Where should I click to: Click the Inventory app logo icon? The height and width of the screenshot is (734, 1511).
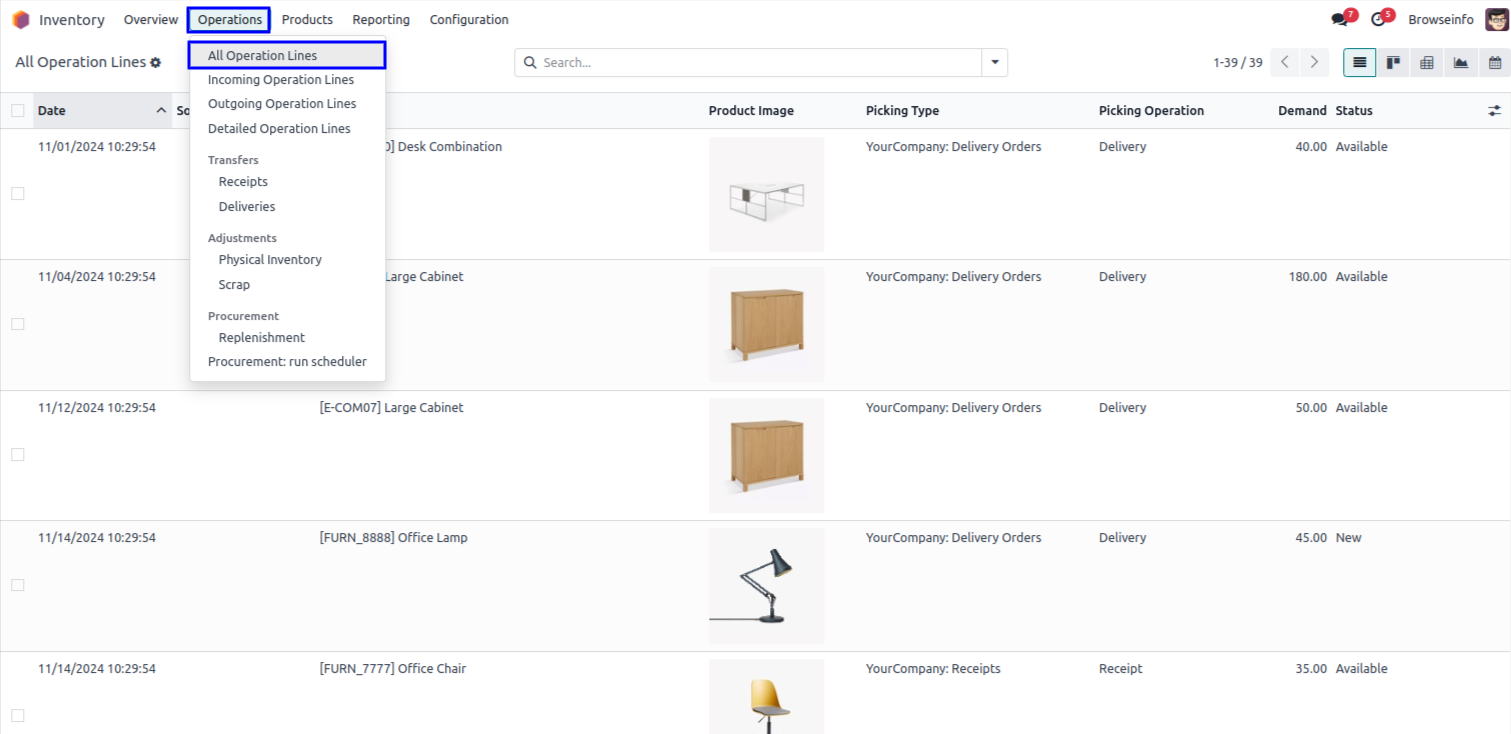(x=21, y=20)
